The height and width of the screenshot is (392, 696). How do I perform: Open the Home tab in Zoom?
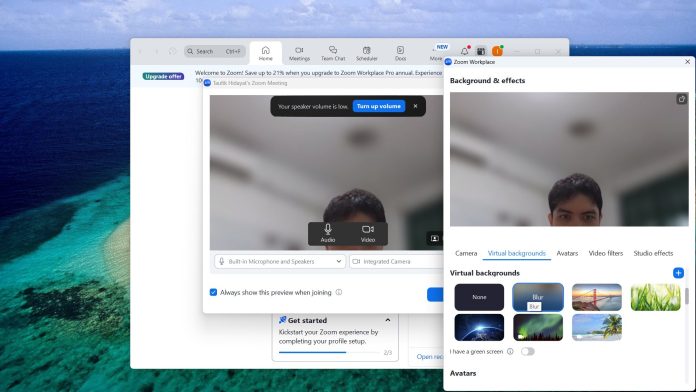tap(265, 53)
